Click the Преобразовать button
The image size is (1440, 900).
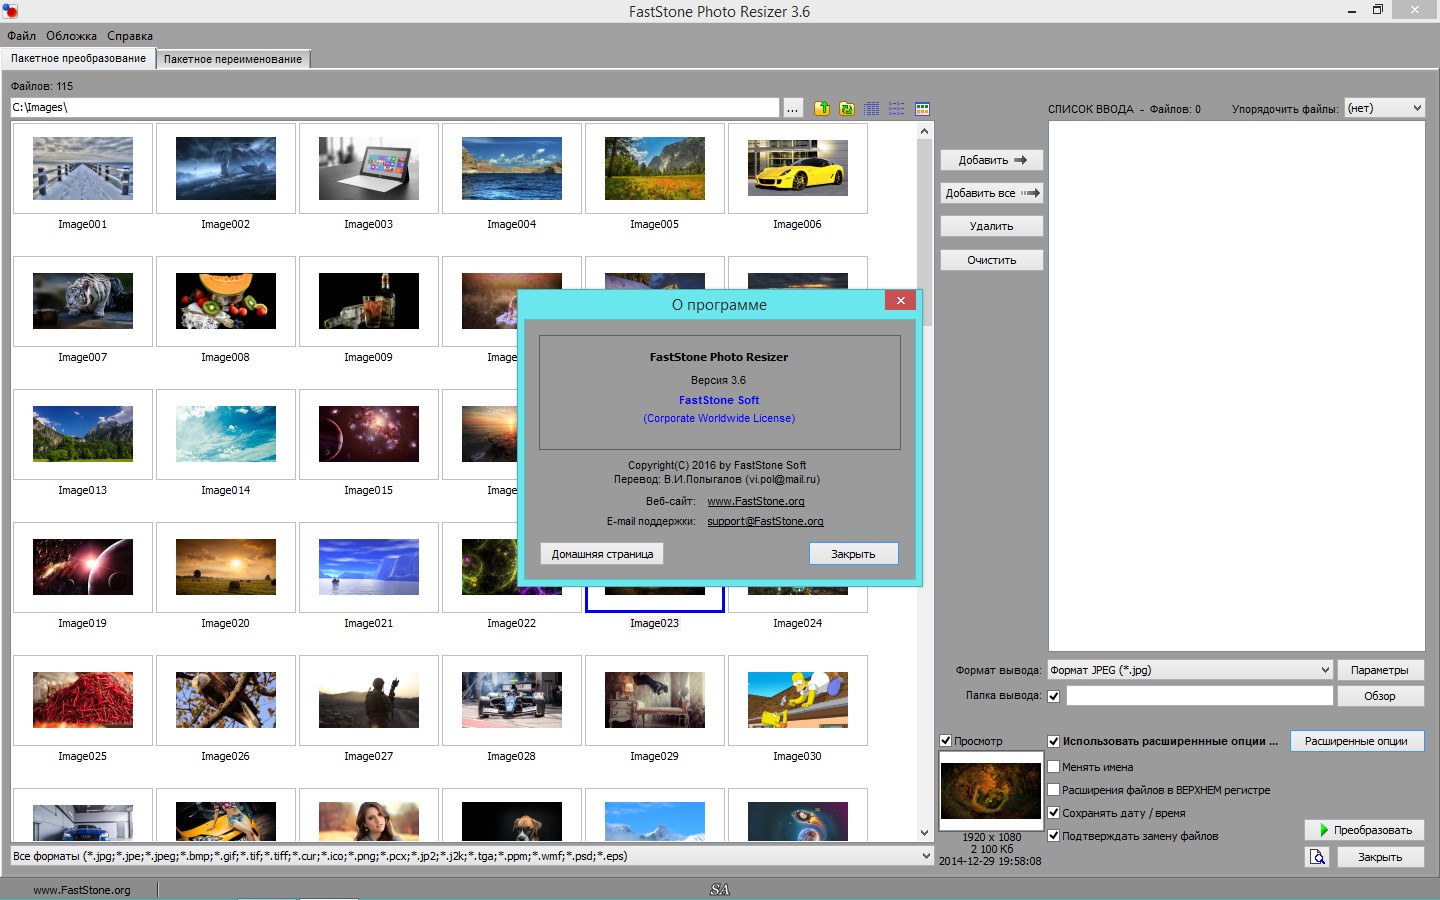[1364, 830]
